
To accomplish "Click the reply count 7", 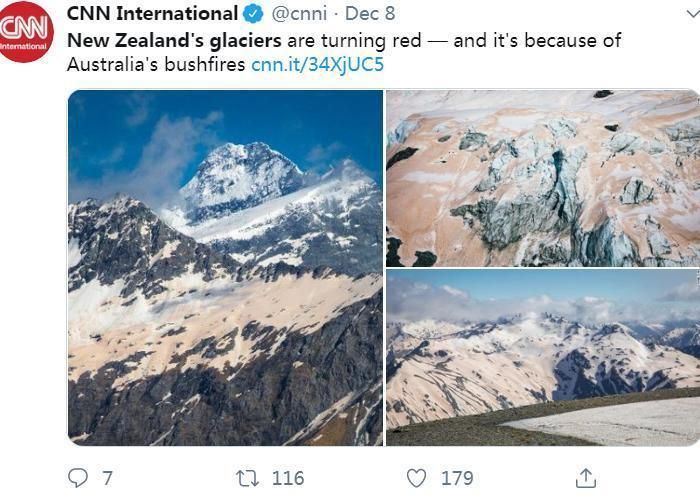I will pyautogui.click(x=107, y=478).
